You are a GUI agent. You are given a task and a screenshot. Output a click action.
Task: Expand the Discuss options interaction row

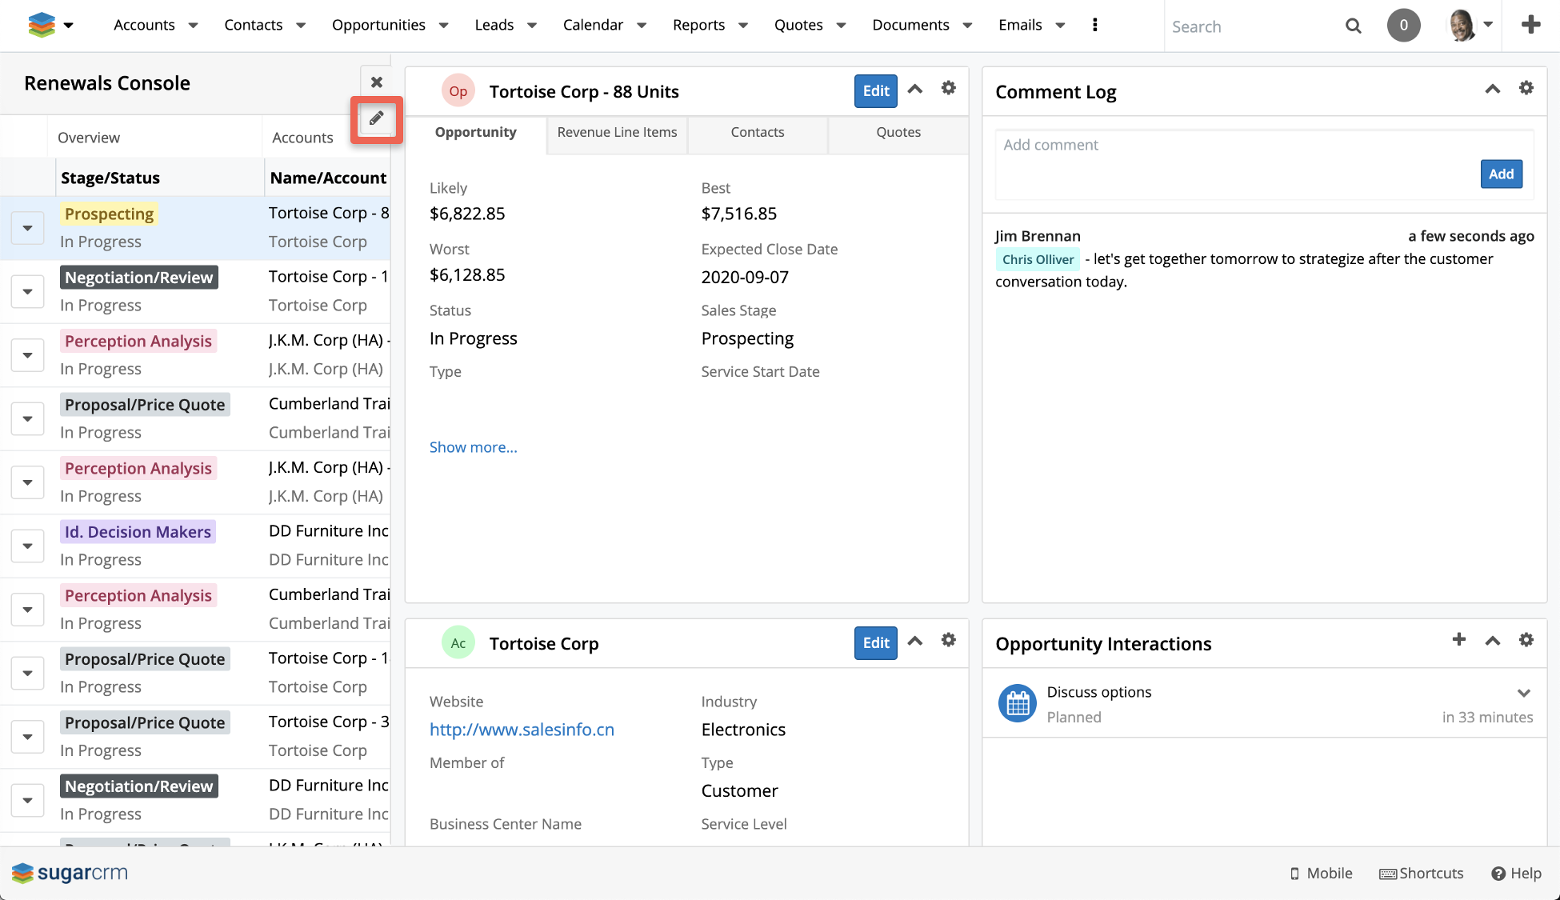point(1523,693)
